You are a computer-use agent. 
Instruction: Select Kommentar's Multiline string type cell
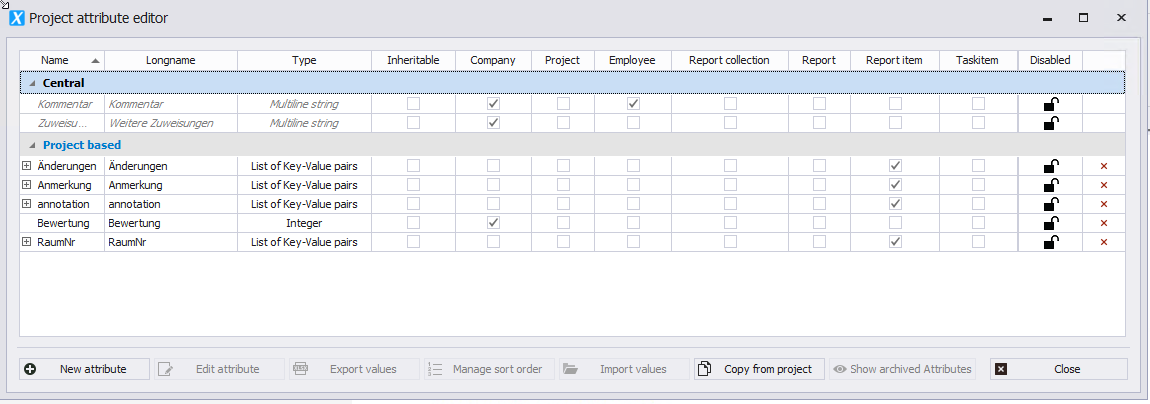304,104
